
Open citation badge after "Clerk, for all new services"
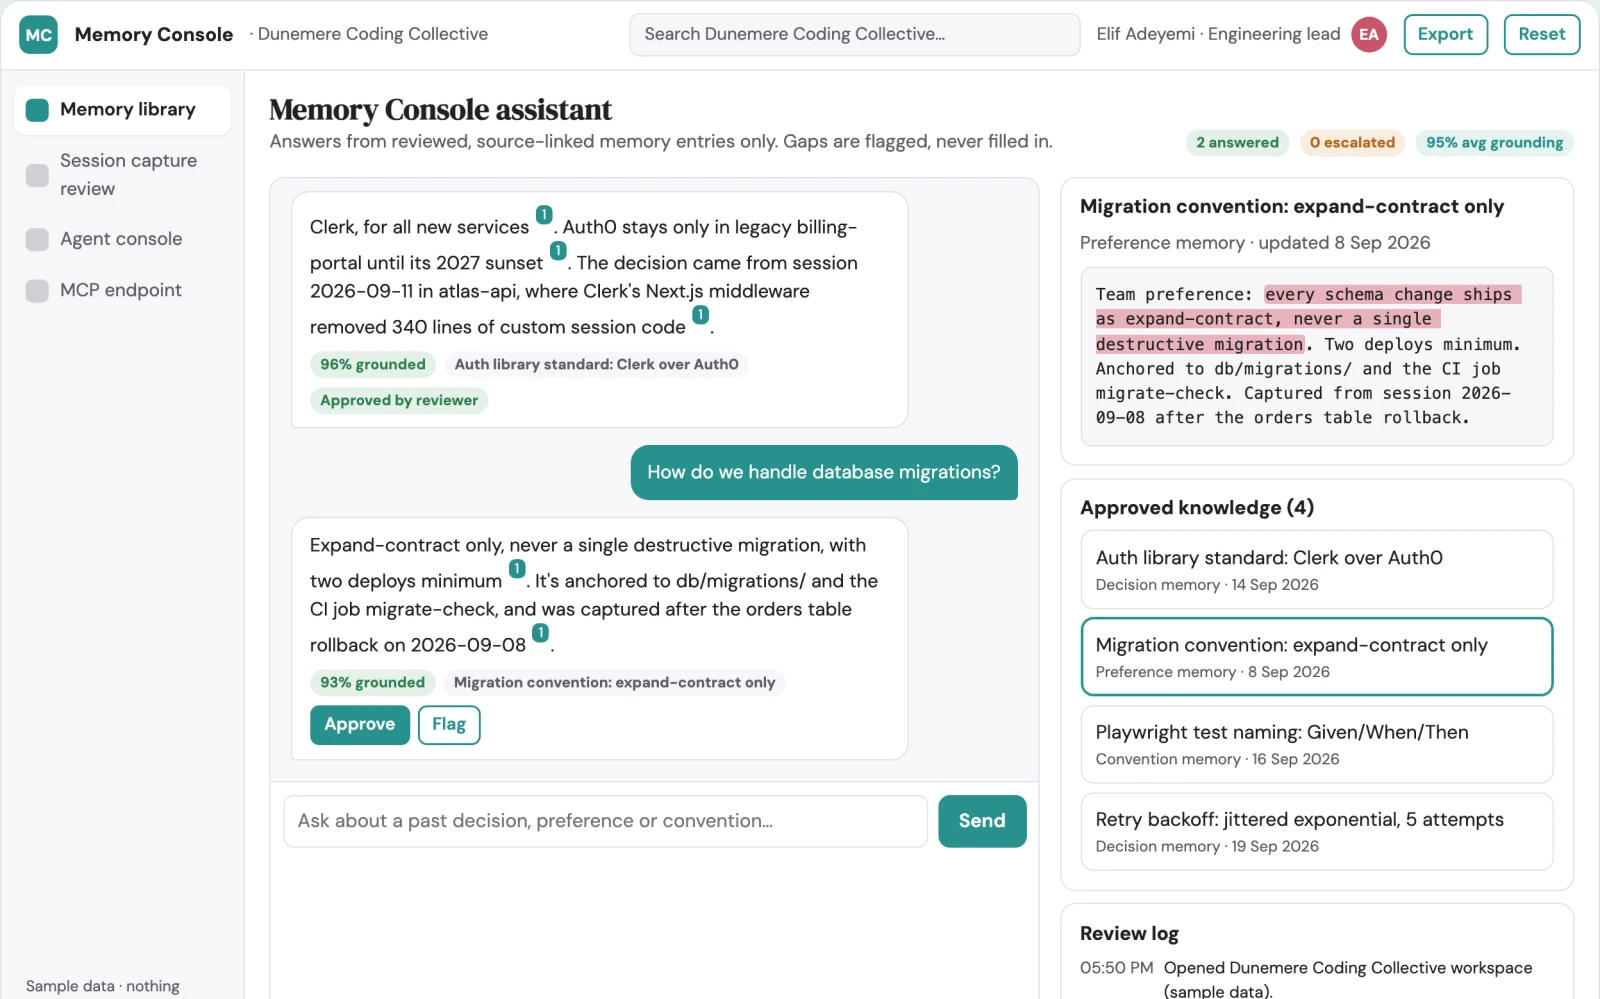tap(544, 215)
